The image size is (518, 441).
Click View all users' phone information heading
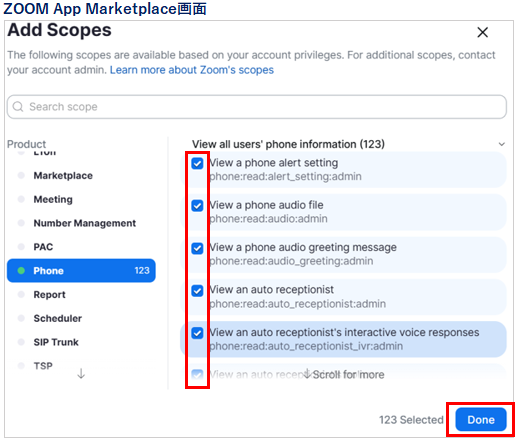coord(288,144)
